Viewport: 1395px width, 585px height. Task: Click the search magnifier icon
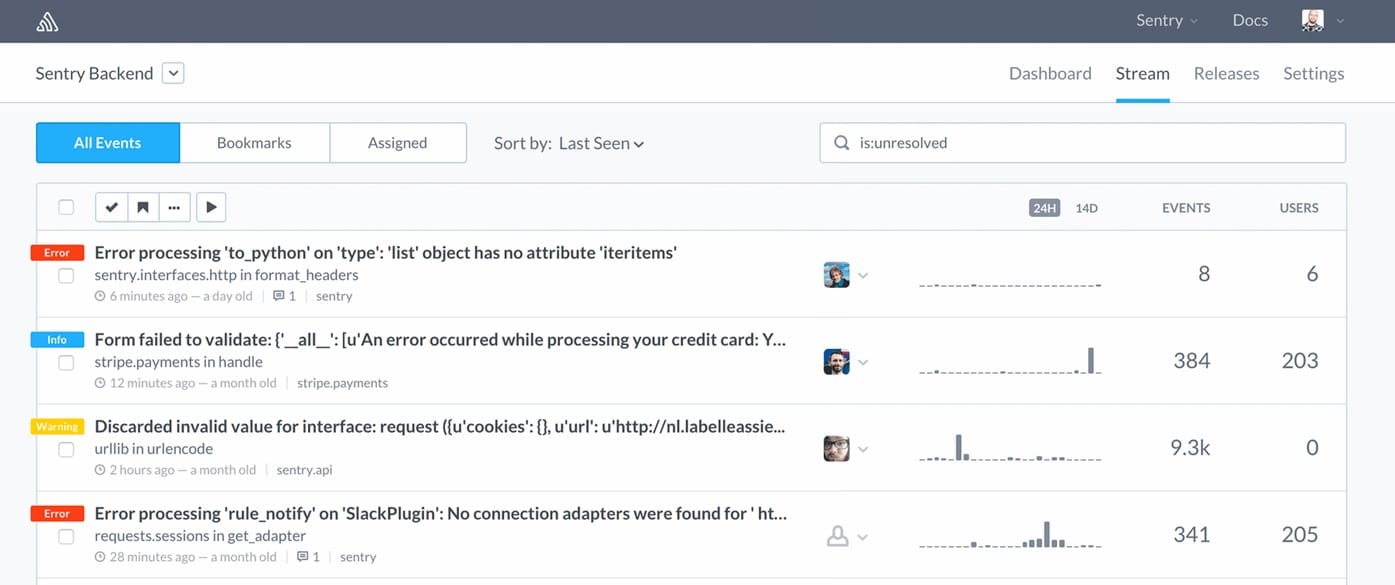[842, 143]
